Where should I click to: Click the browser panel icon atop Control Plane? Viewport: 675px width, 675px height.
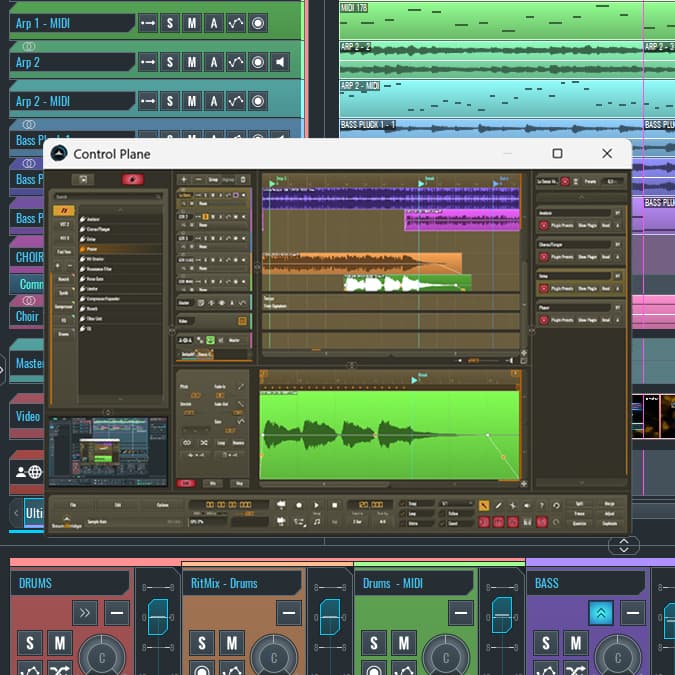tap(83, 179)
